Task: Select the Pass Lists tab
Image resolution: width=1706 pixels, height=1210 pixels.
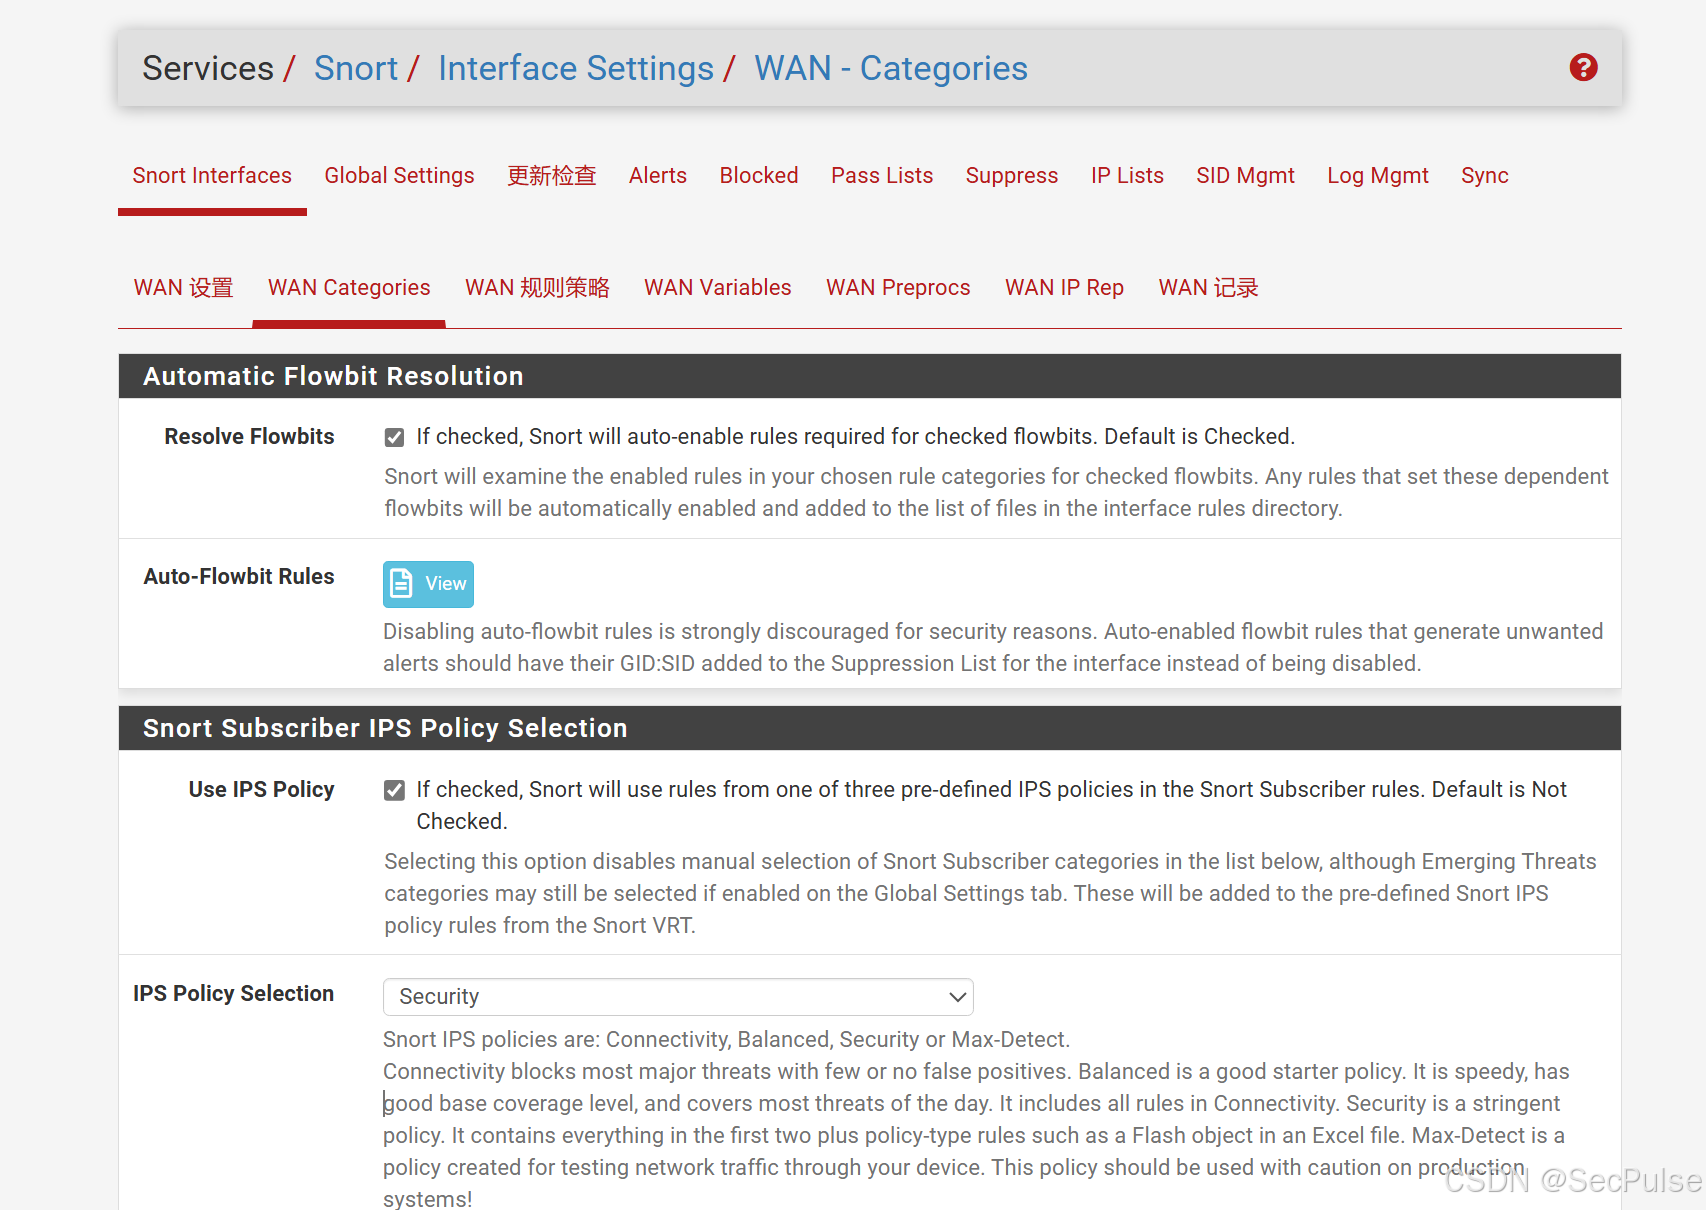Action: [x=882, y=176]
